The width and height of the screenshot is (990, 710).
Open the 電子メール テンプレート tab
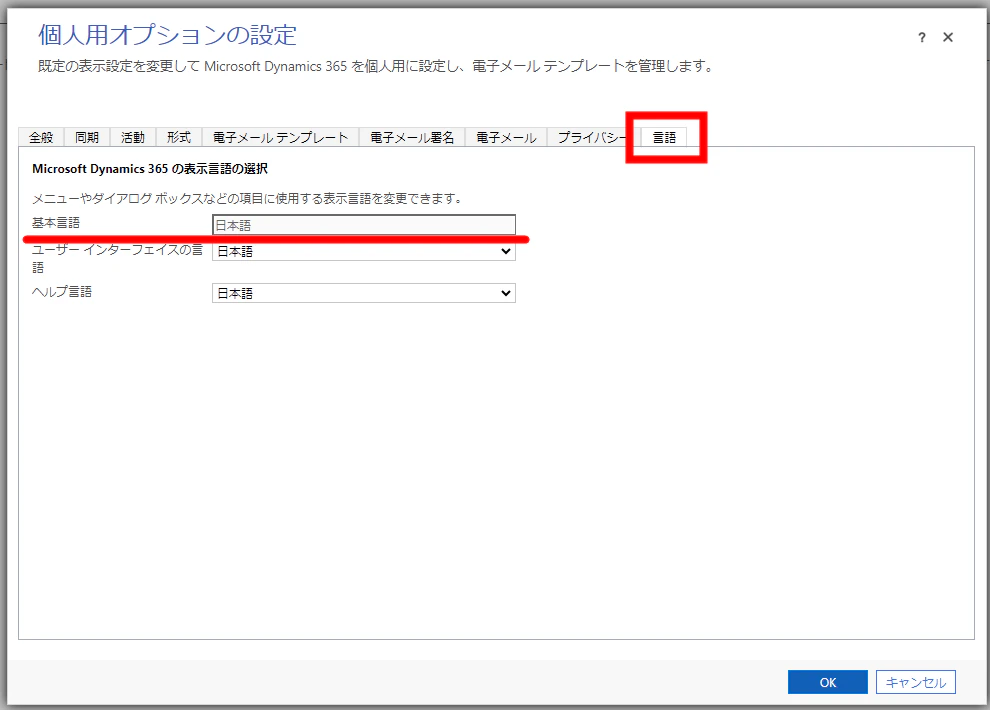coord(280,137)
